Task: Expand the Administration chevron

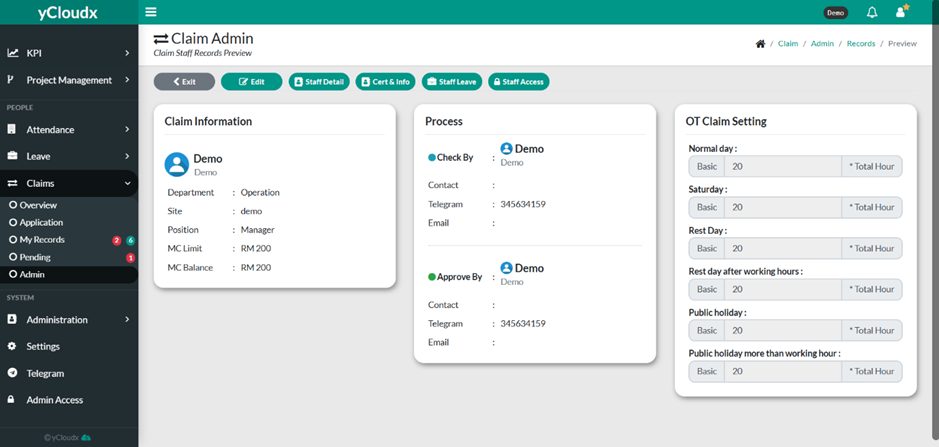Action: click(x=127, y=319)
